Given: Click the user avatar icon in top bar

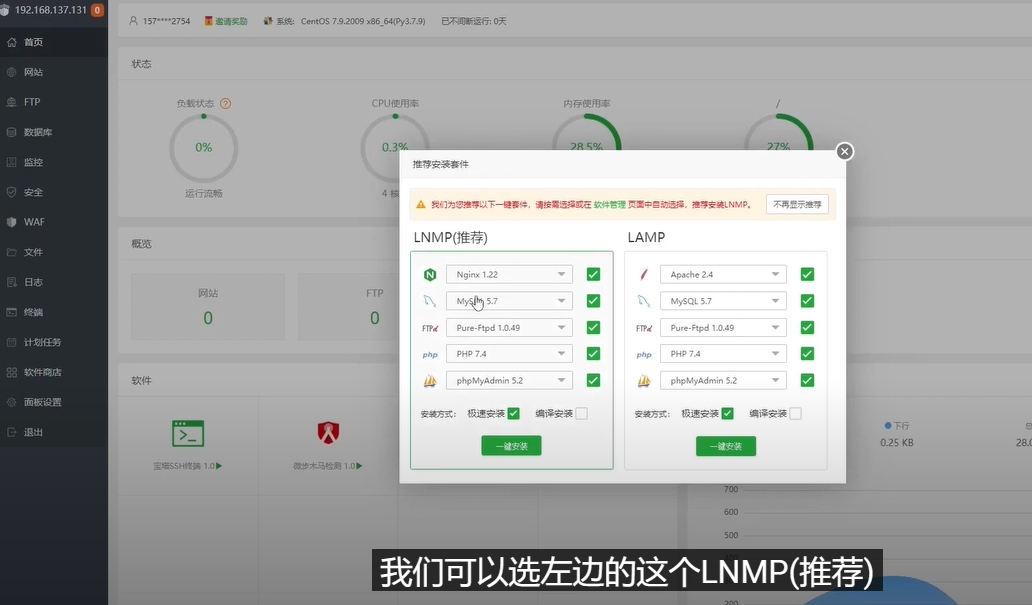Looking at the screenshot, I should pyautogui.click(x=134, y=21).
